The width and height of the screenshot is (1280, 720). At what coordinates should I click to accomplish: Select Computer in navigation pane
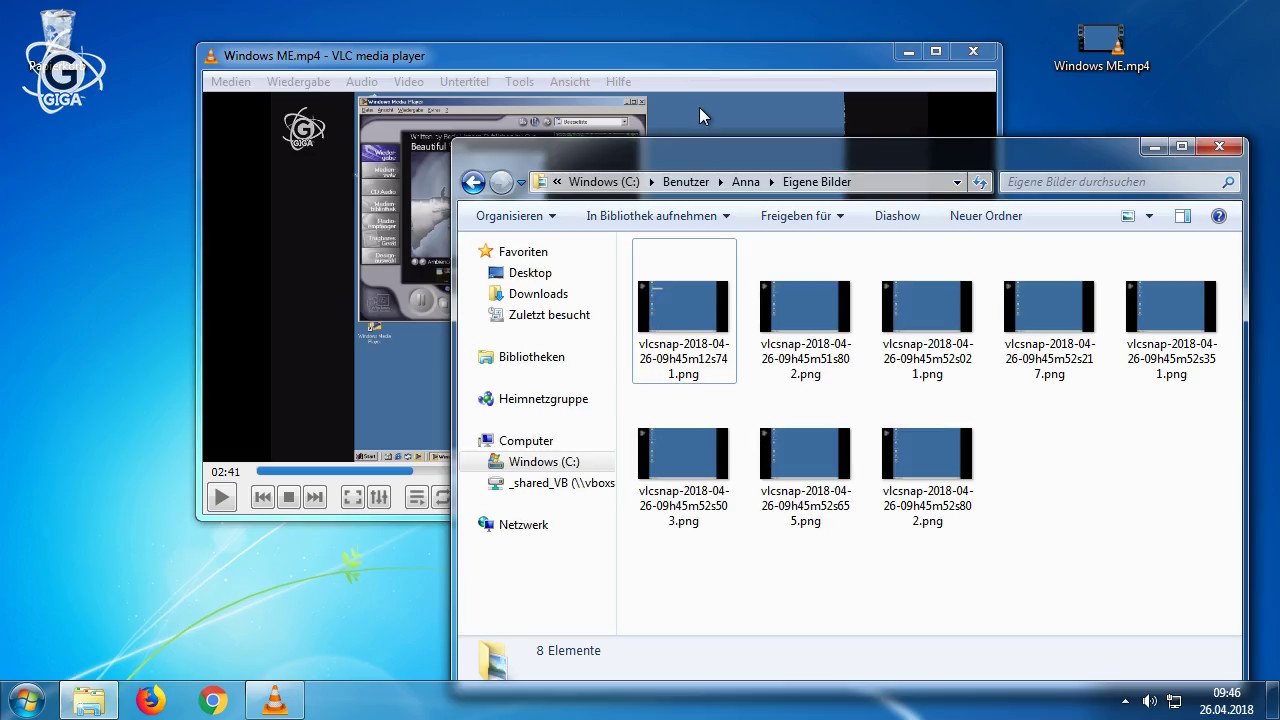point(526,441)
